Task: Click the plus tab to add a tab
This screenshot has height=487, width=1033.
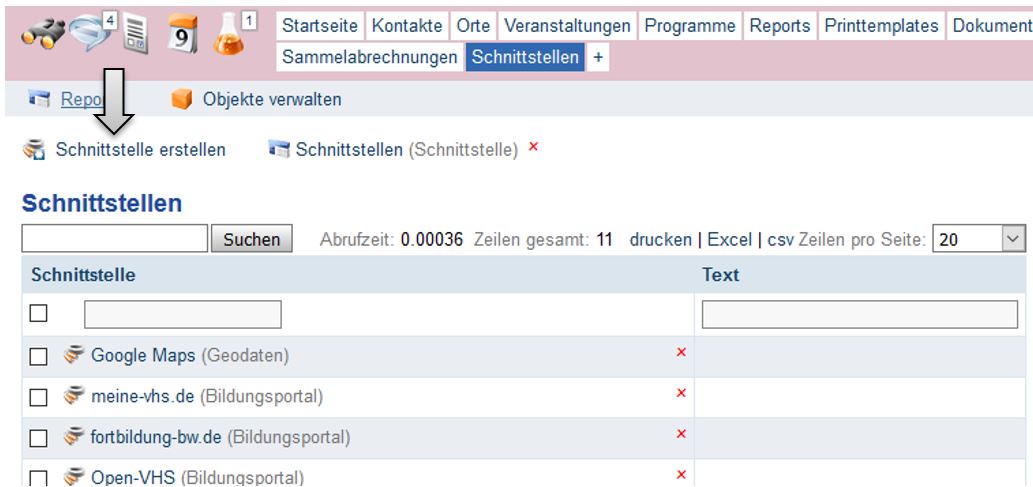Action: coord(599,58)
